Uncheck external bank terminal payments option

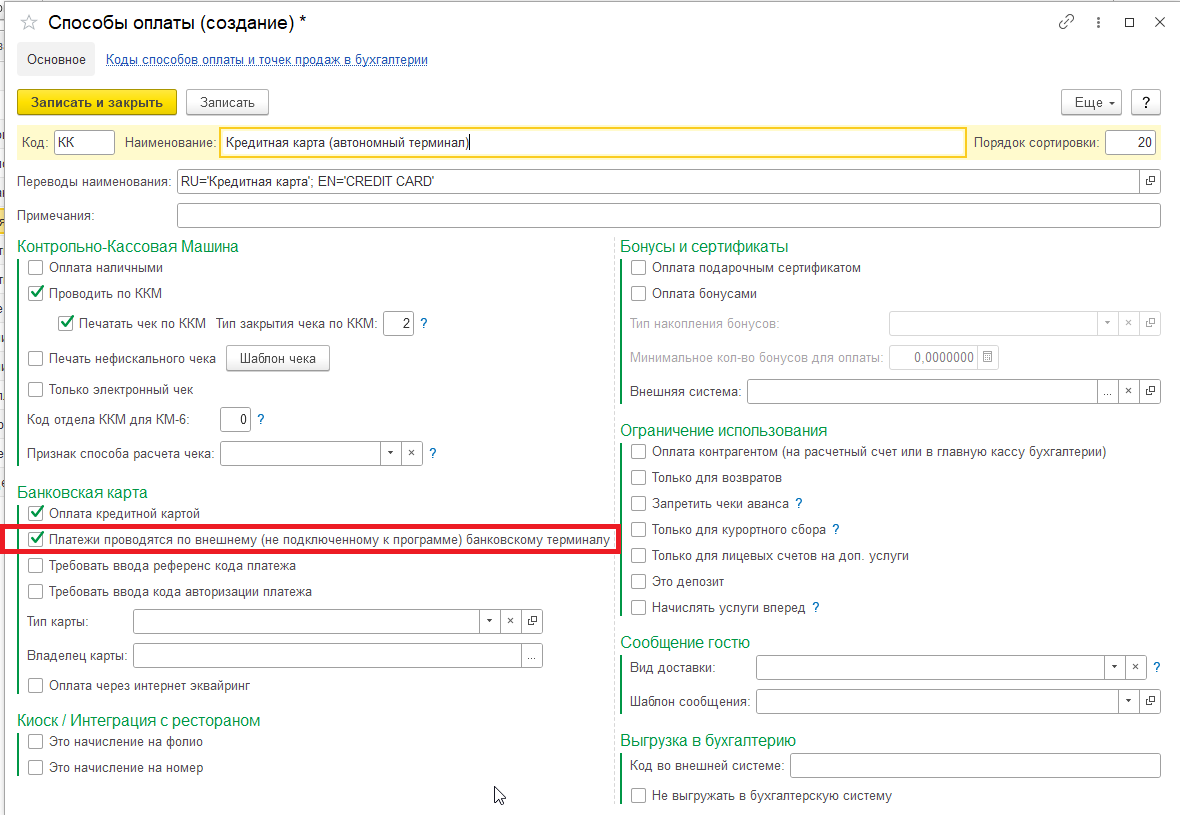(x=36, y=540)
